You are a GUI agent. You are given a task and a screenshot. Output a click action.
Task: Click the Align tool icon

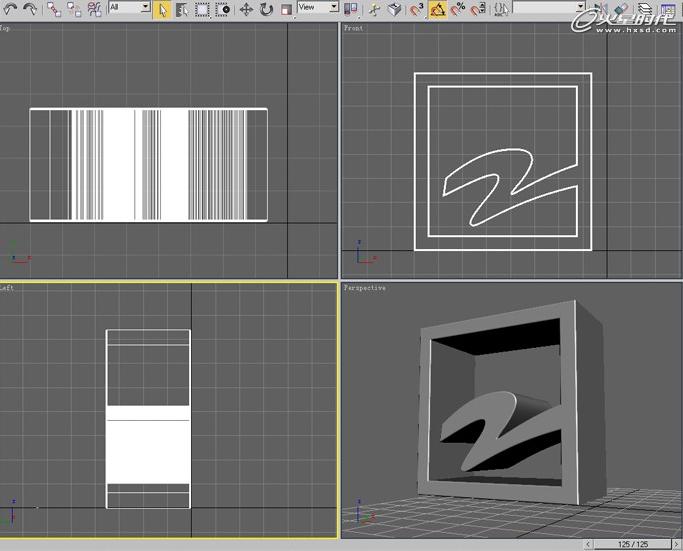(x=621, y=9)
